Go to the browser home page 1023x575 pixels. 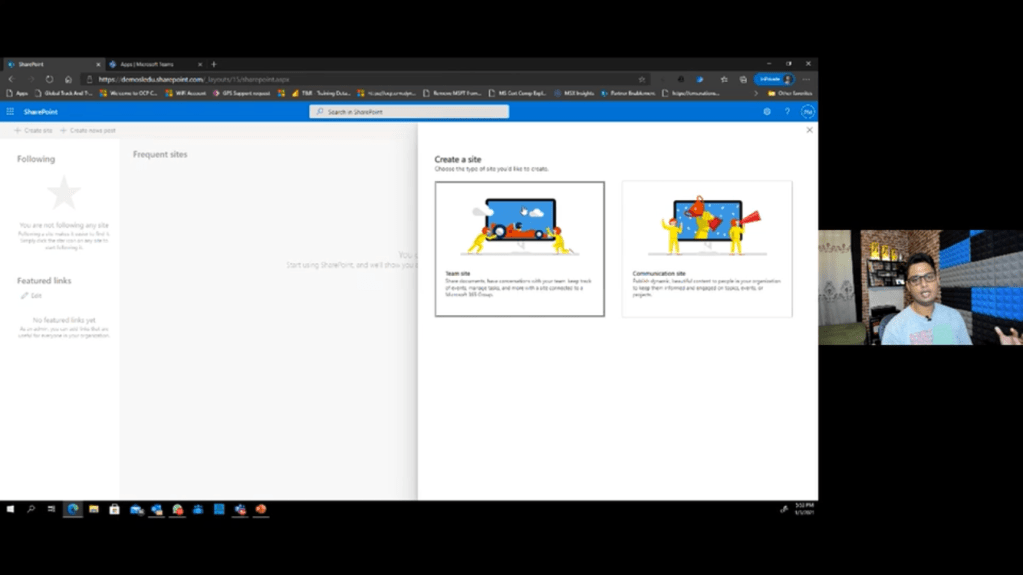(x=68, y=79)
